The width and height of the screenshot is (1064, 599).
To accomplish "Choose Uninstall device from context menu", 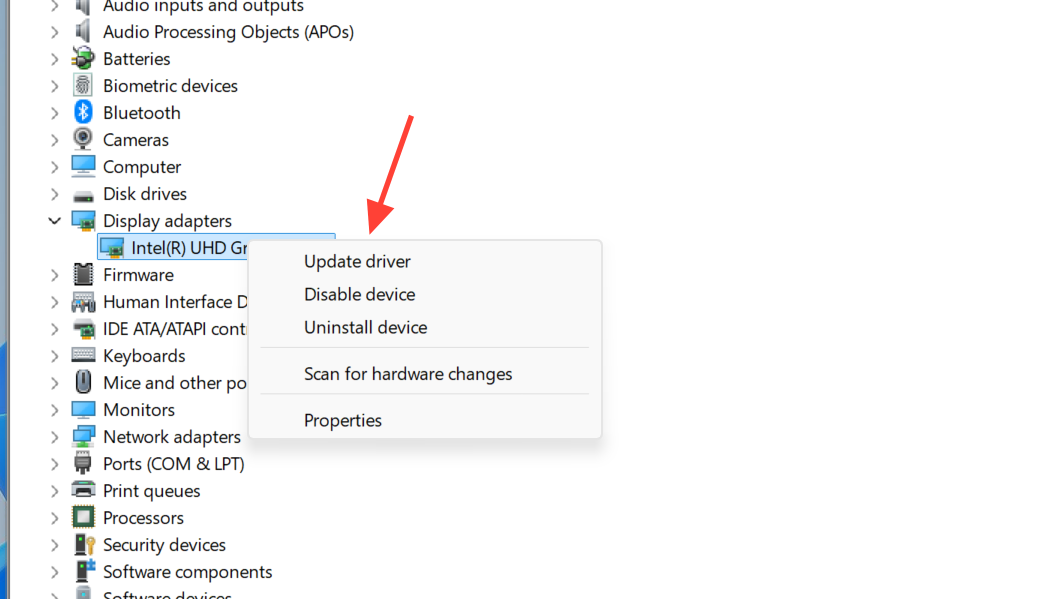I will (x=365, y=328).
